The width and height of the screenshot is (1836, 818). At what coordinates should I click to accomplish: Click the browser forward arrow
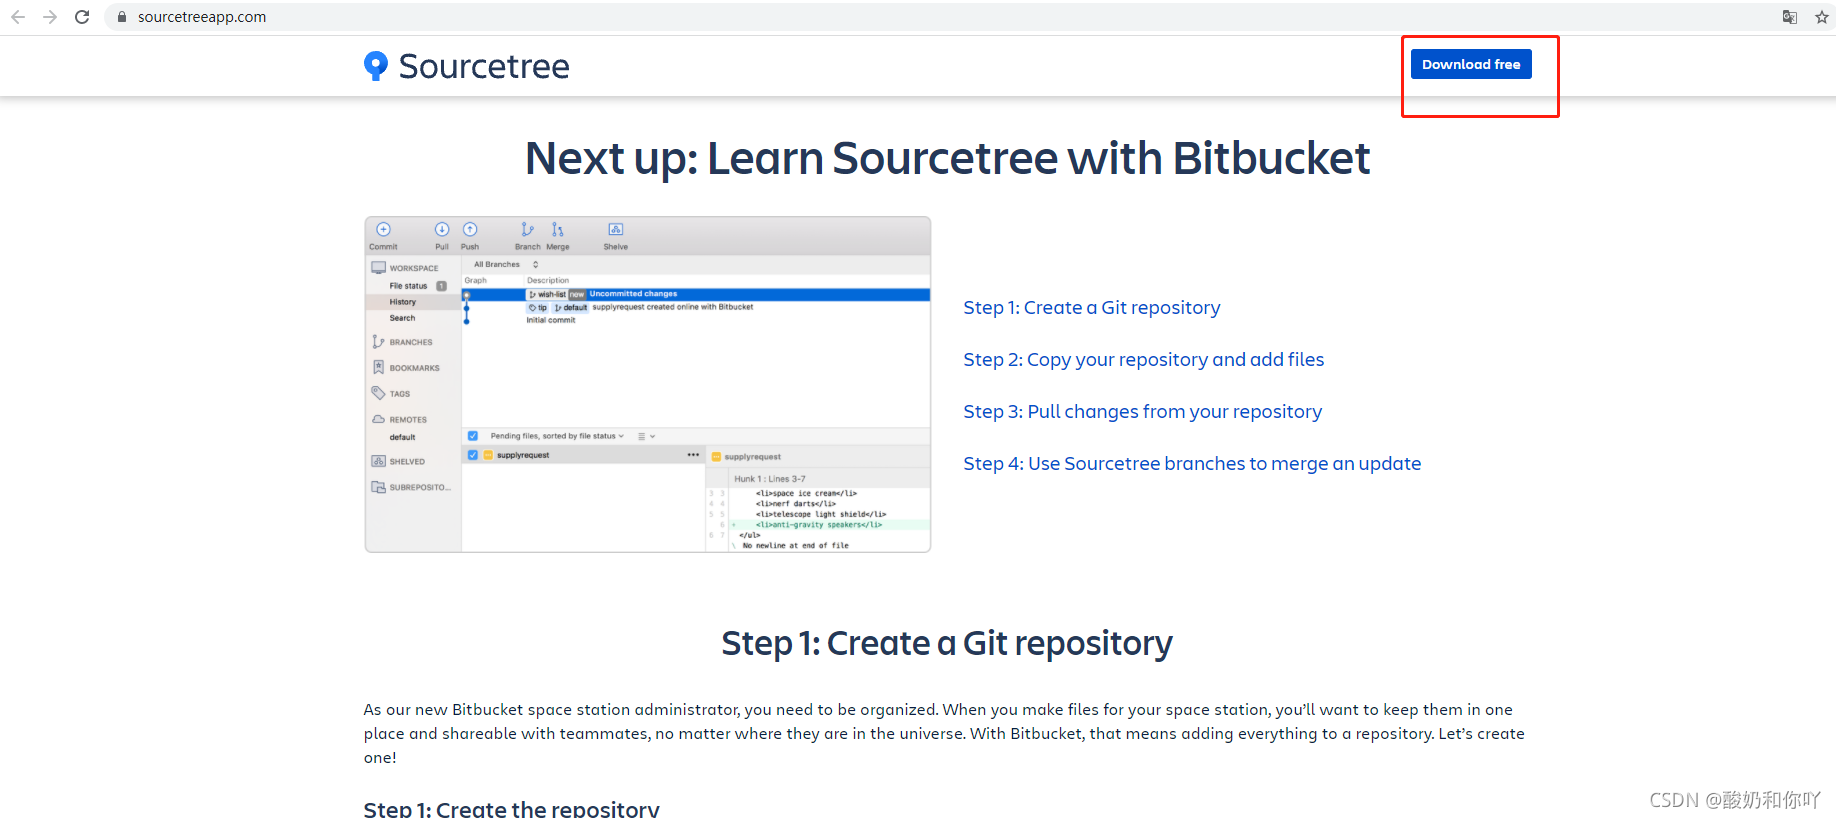50,17
